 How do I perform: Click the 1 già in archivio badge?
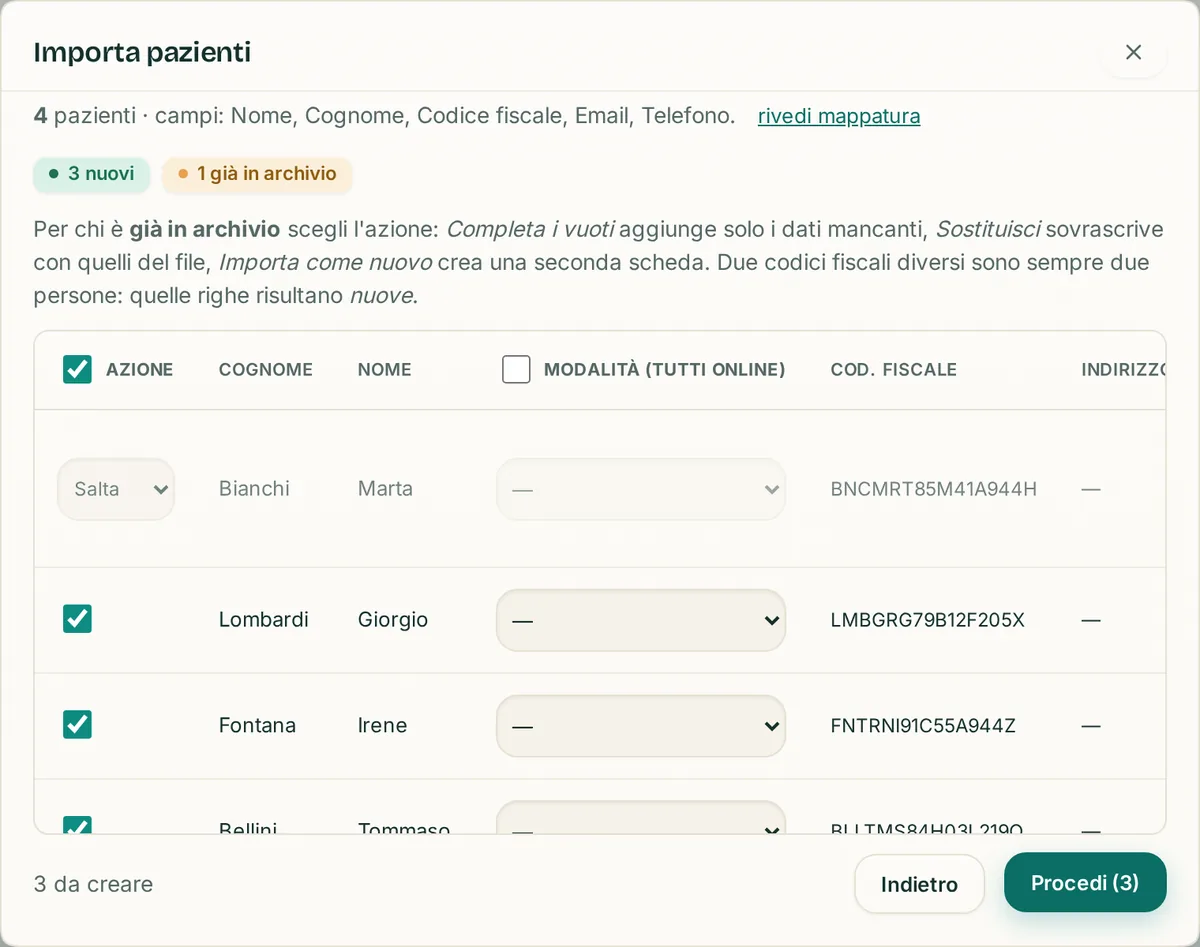click(257, 174)
